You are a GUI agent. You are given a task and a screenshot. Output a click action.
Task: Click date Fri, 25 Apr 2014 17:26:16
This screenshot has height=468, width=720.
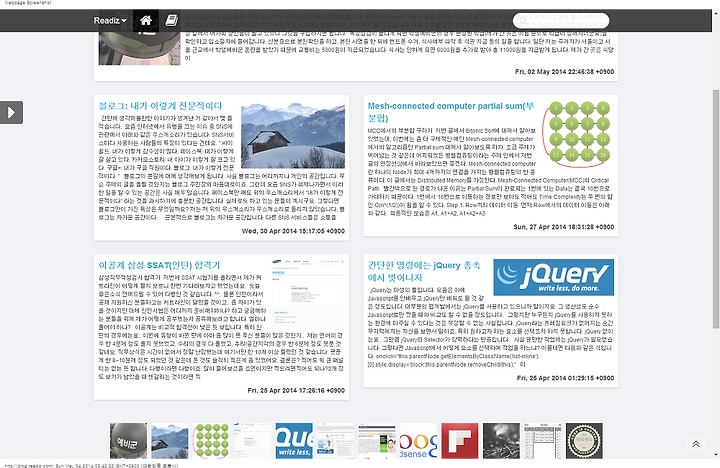coord(296,390)
